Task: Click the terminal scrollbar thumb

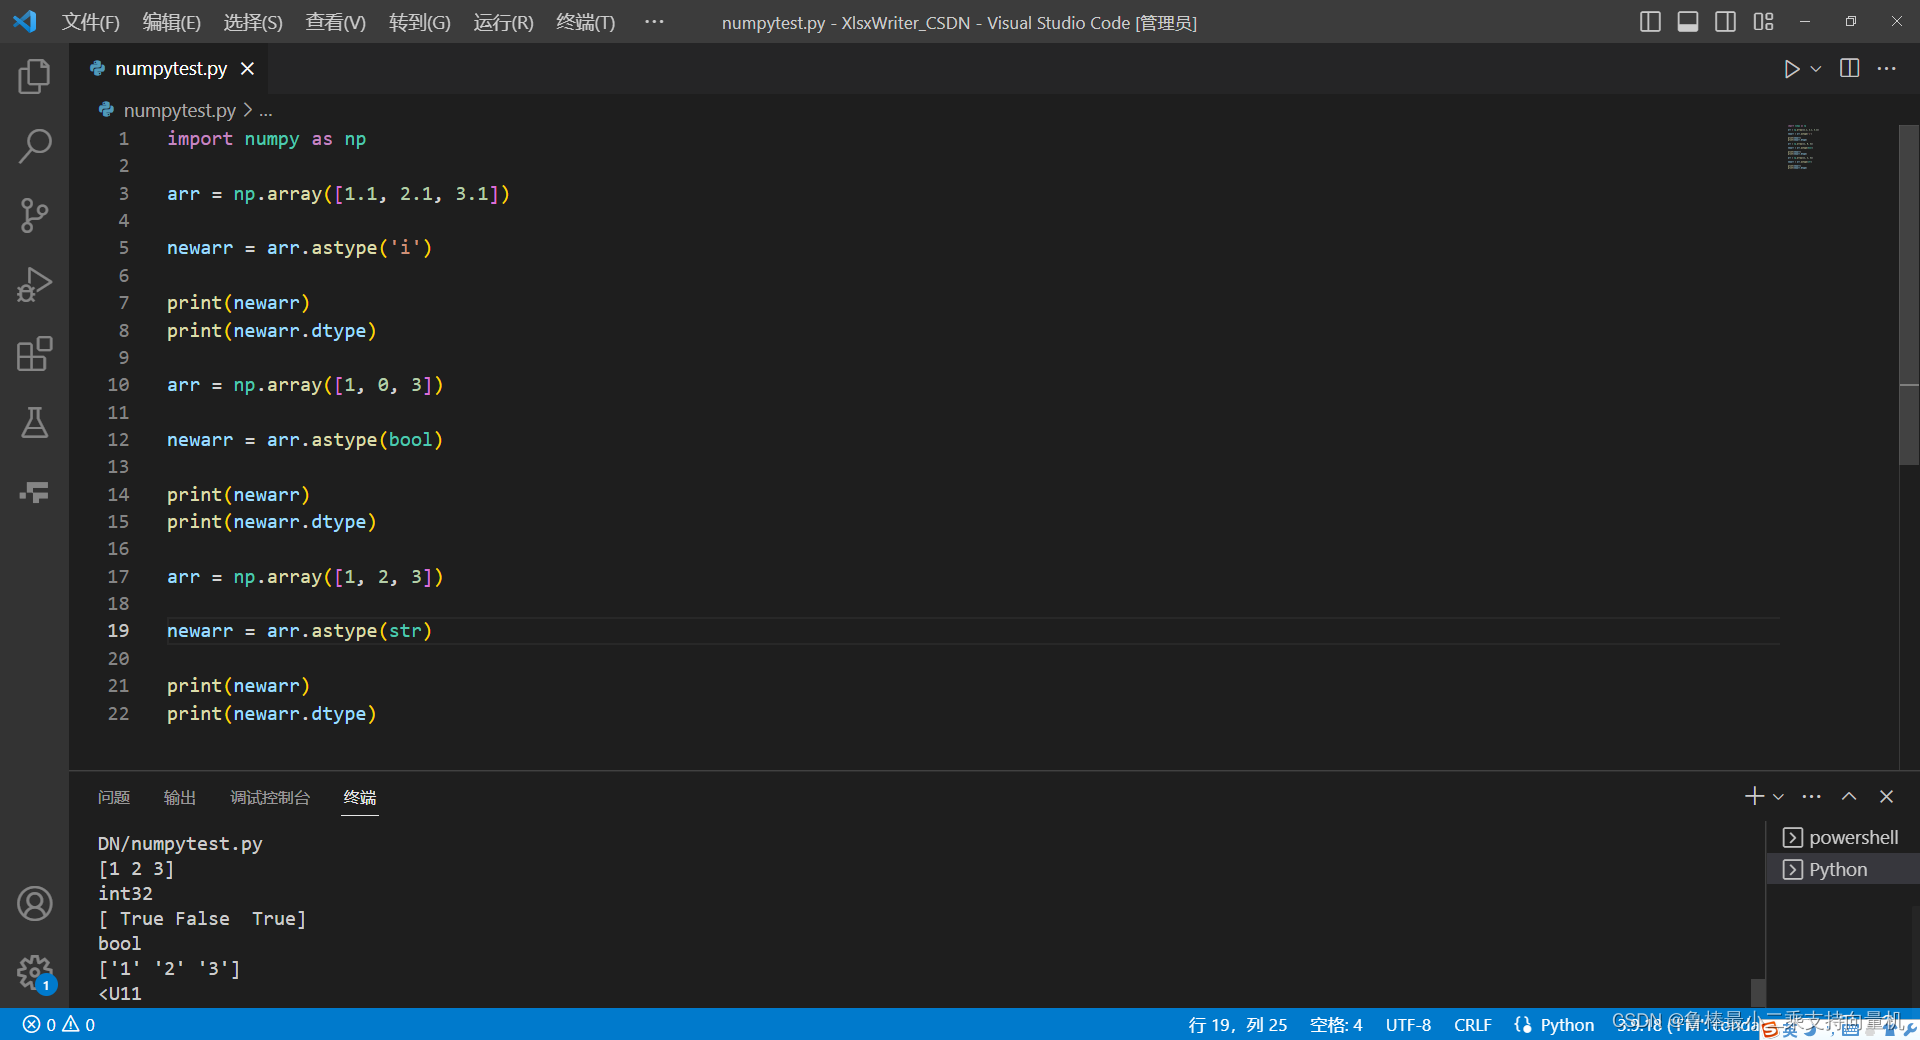Action: 1758,992
